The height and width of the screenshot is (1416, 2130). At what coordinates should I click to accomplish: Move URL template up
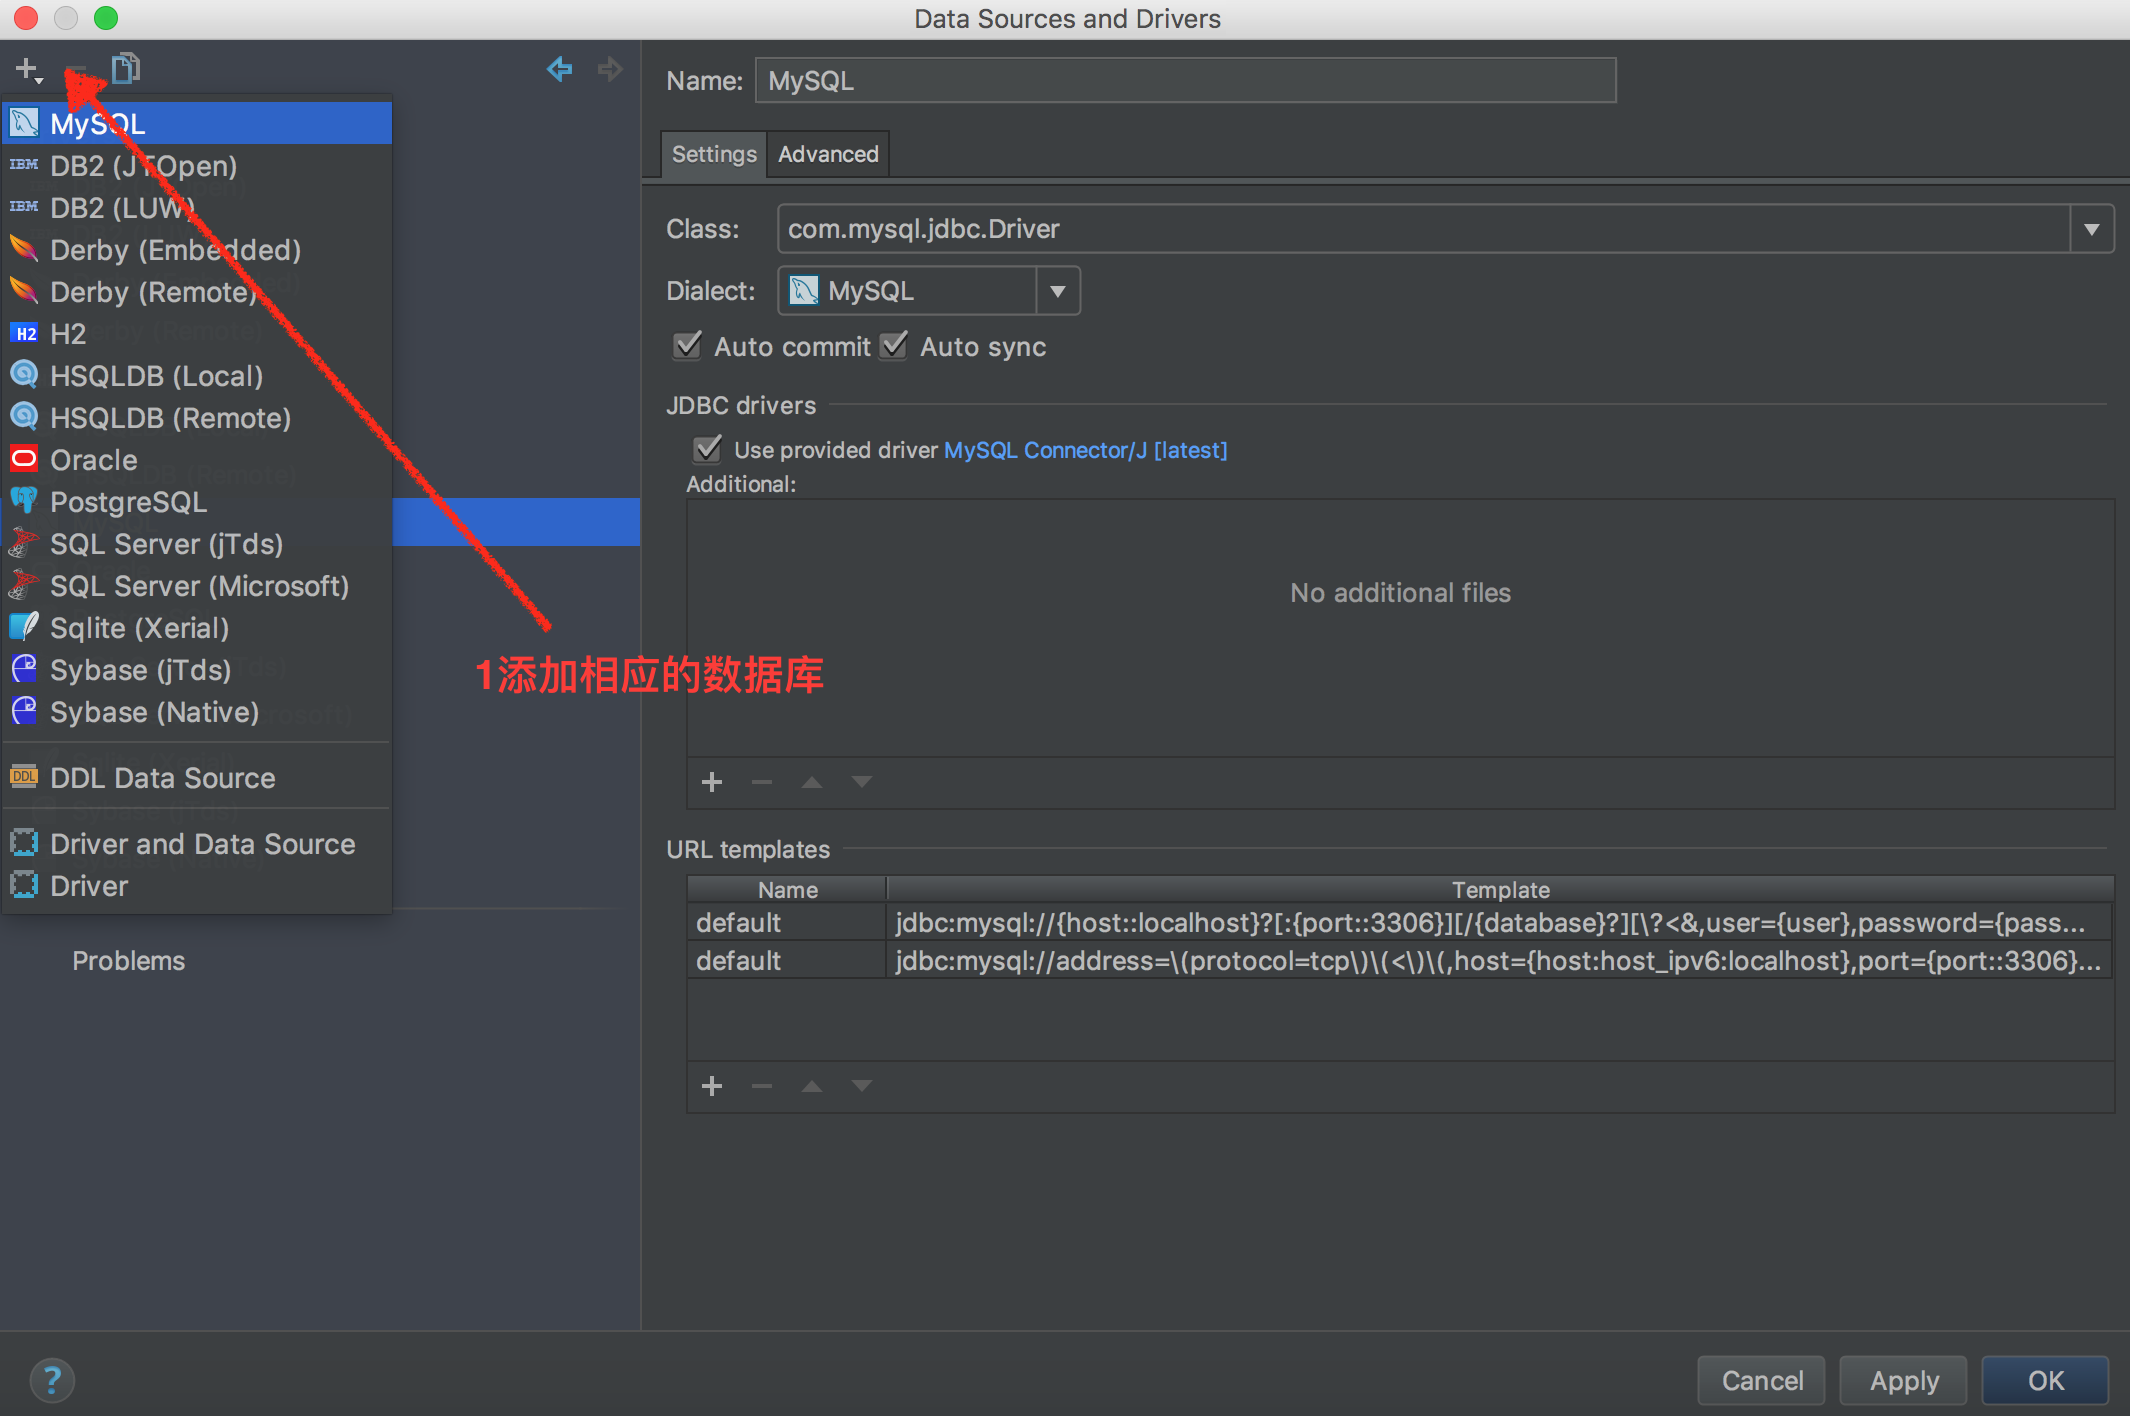812,1086
